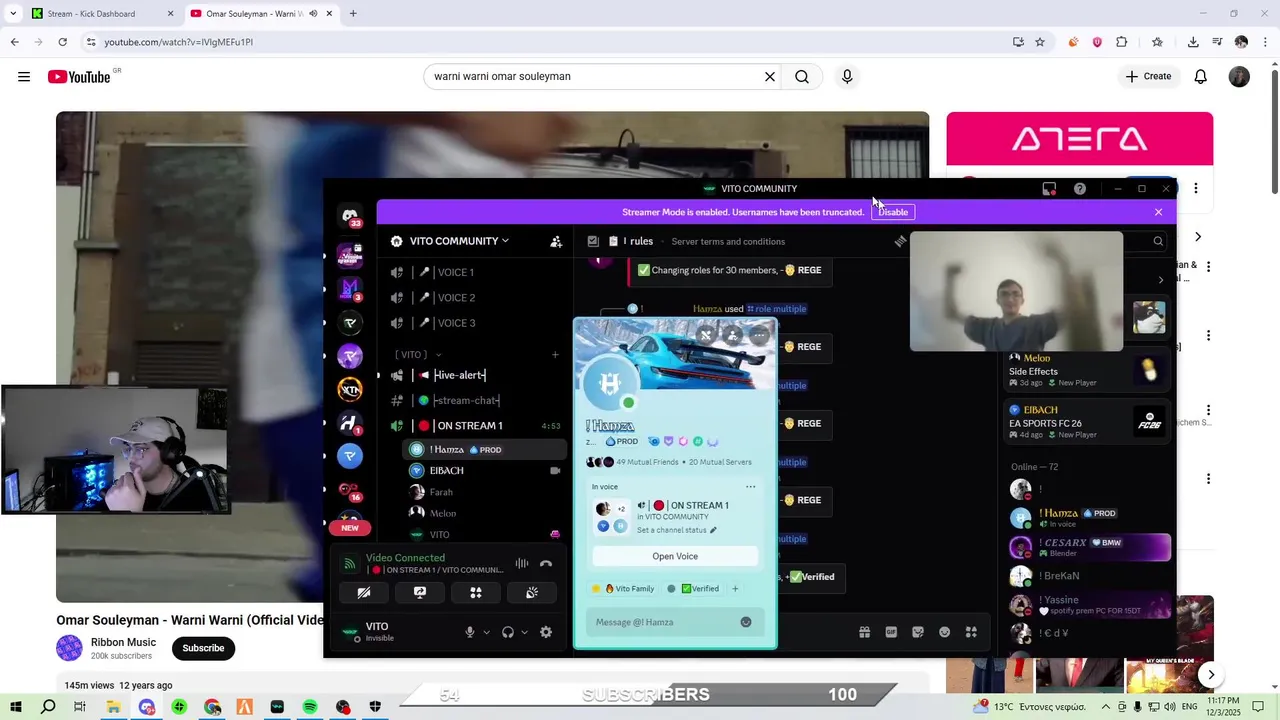The height and width of the screenshot is (720, 1280).
Task: Open a new Chrome tab
Action: [353, 14]
